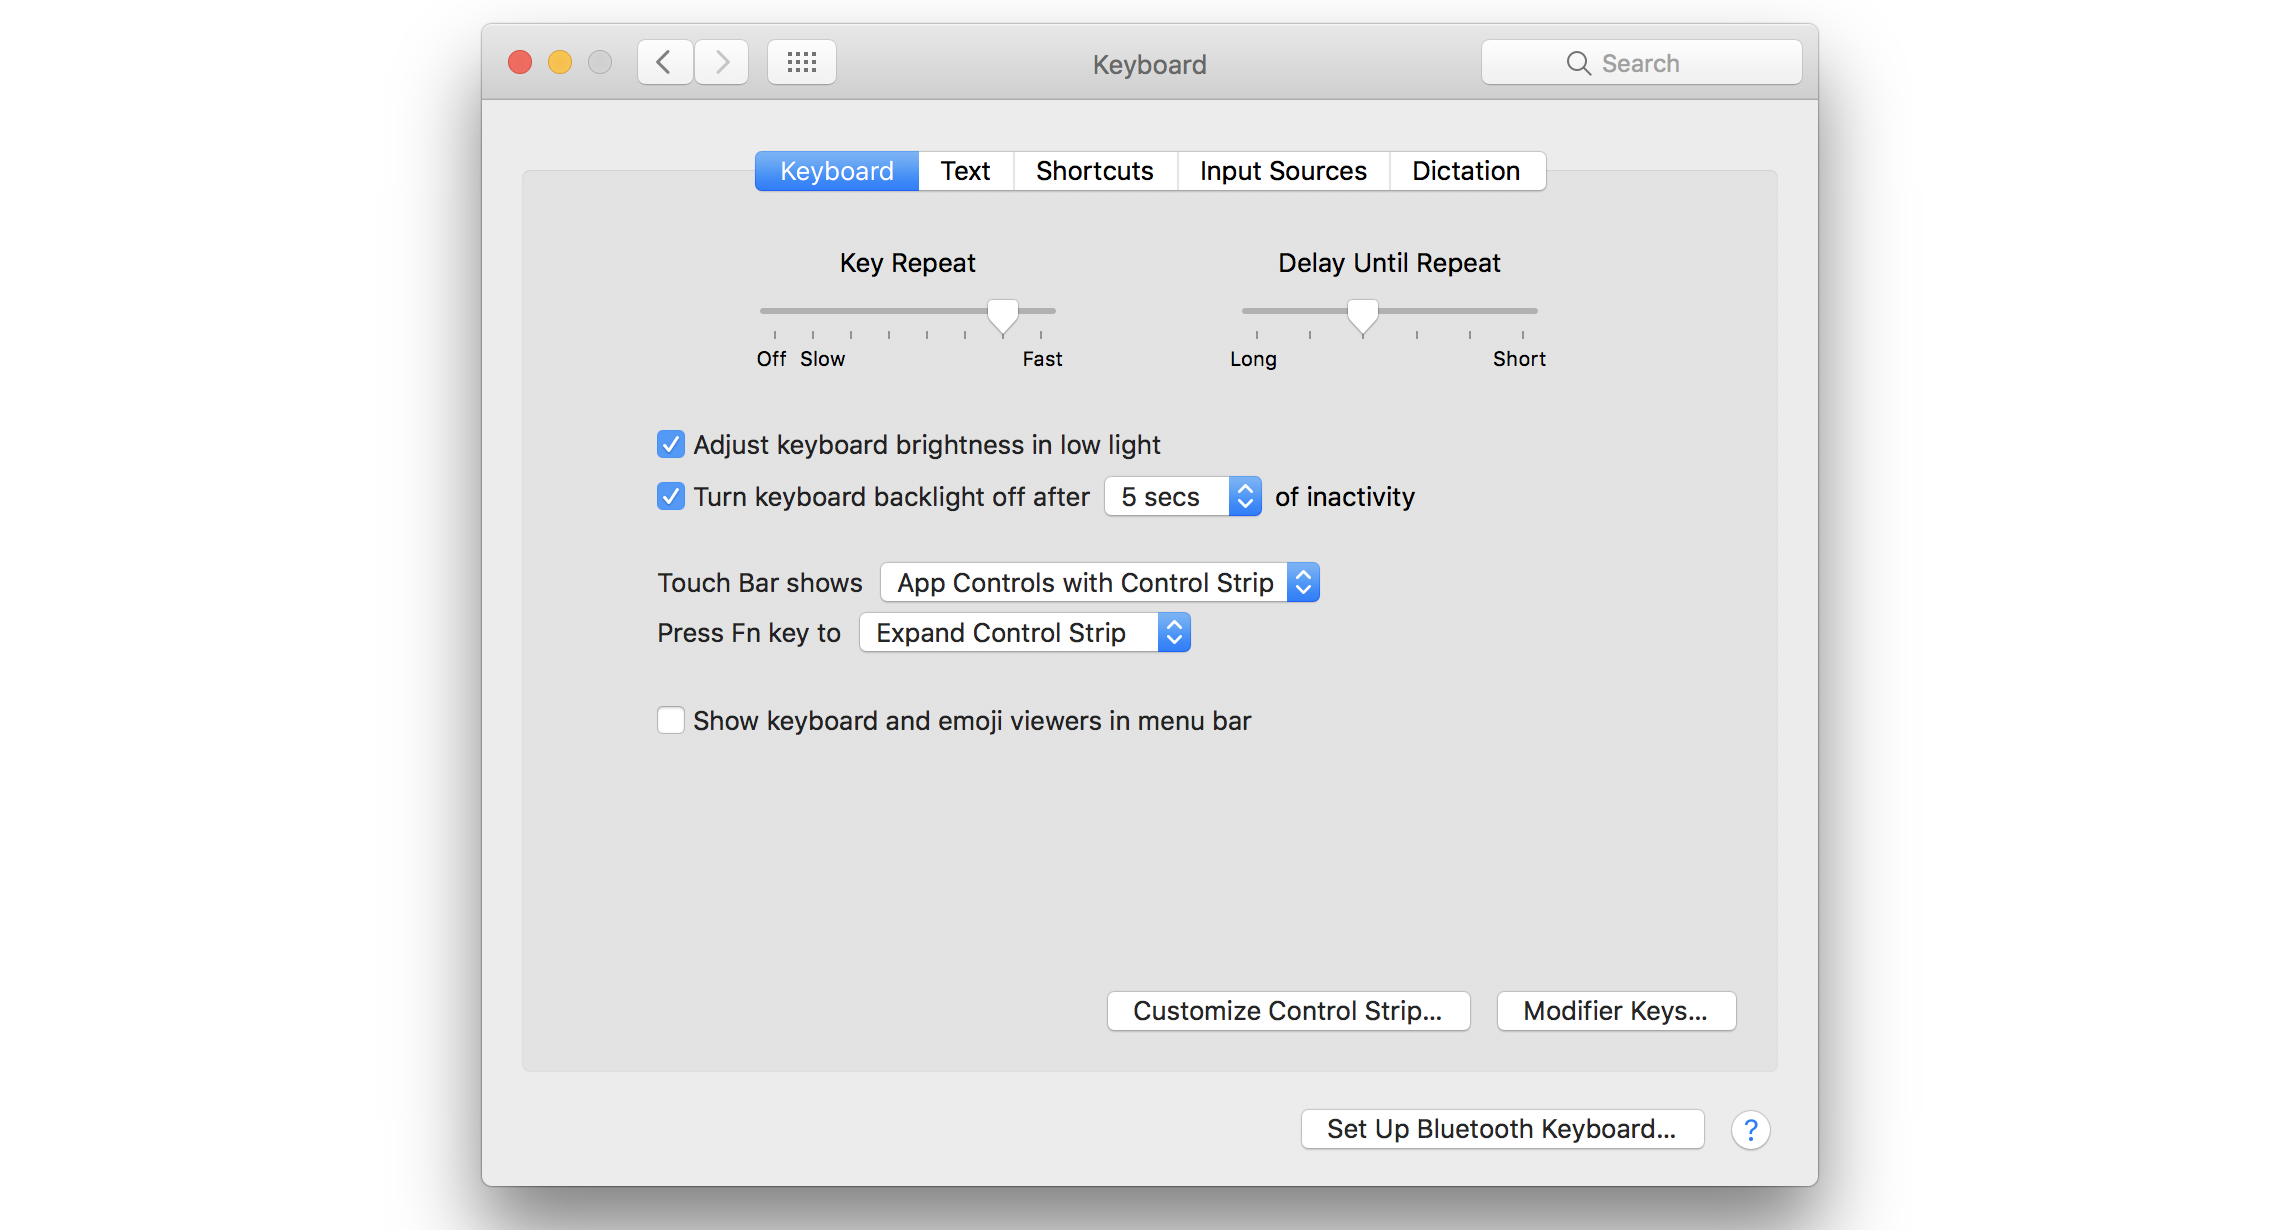Click in the Search field
This screenshot has height=1230, width=2292.
tap(1642, 63)
